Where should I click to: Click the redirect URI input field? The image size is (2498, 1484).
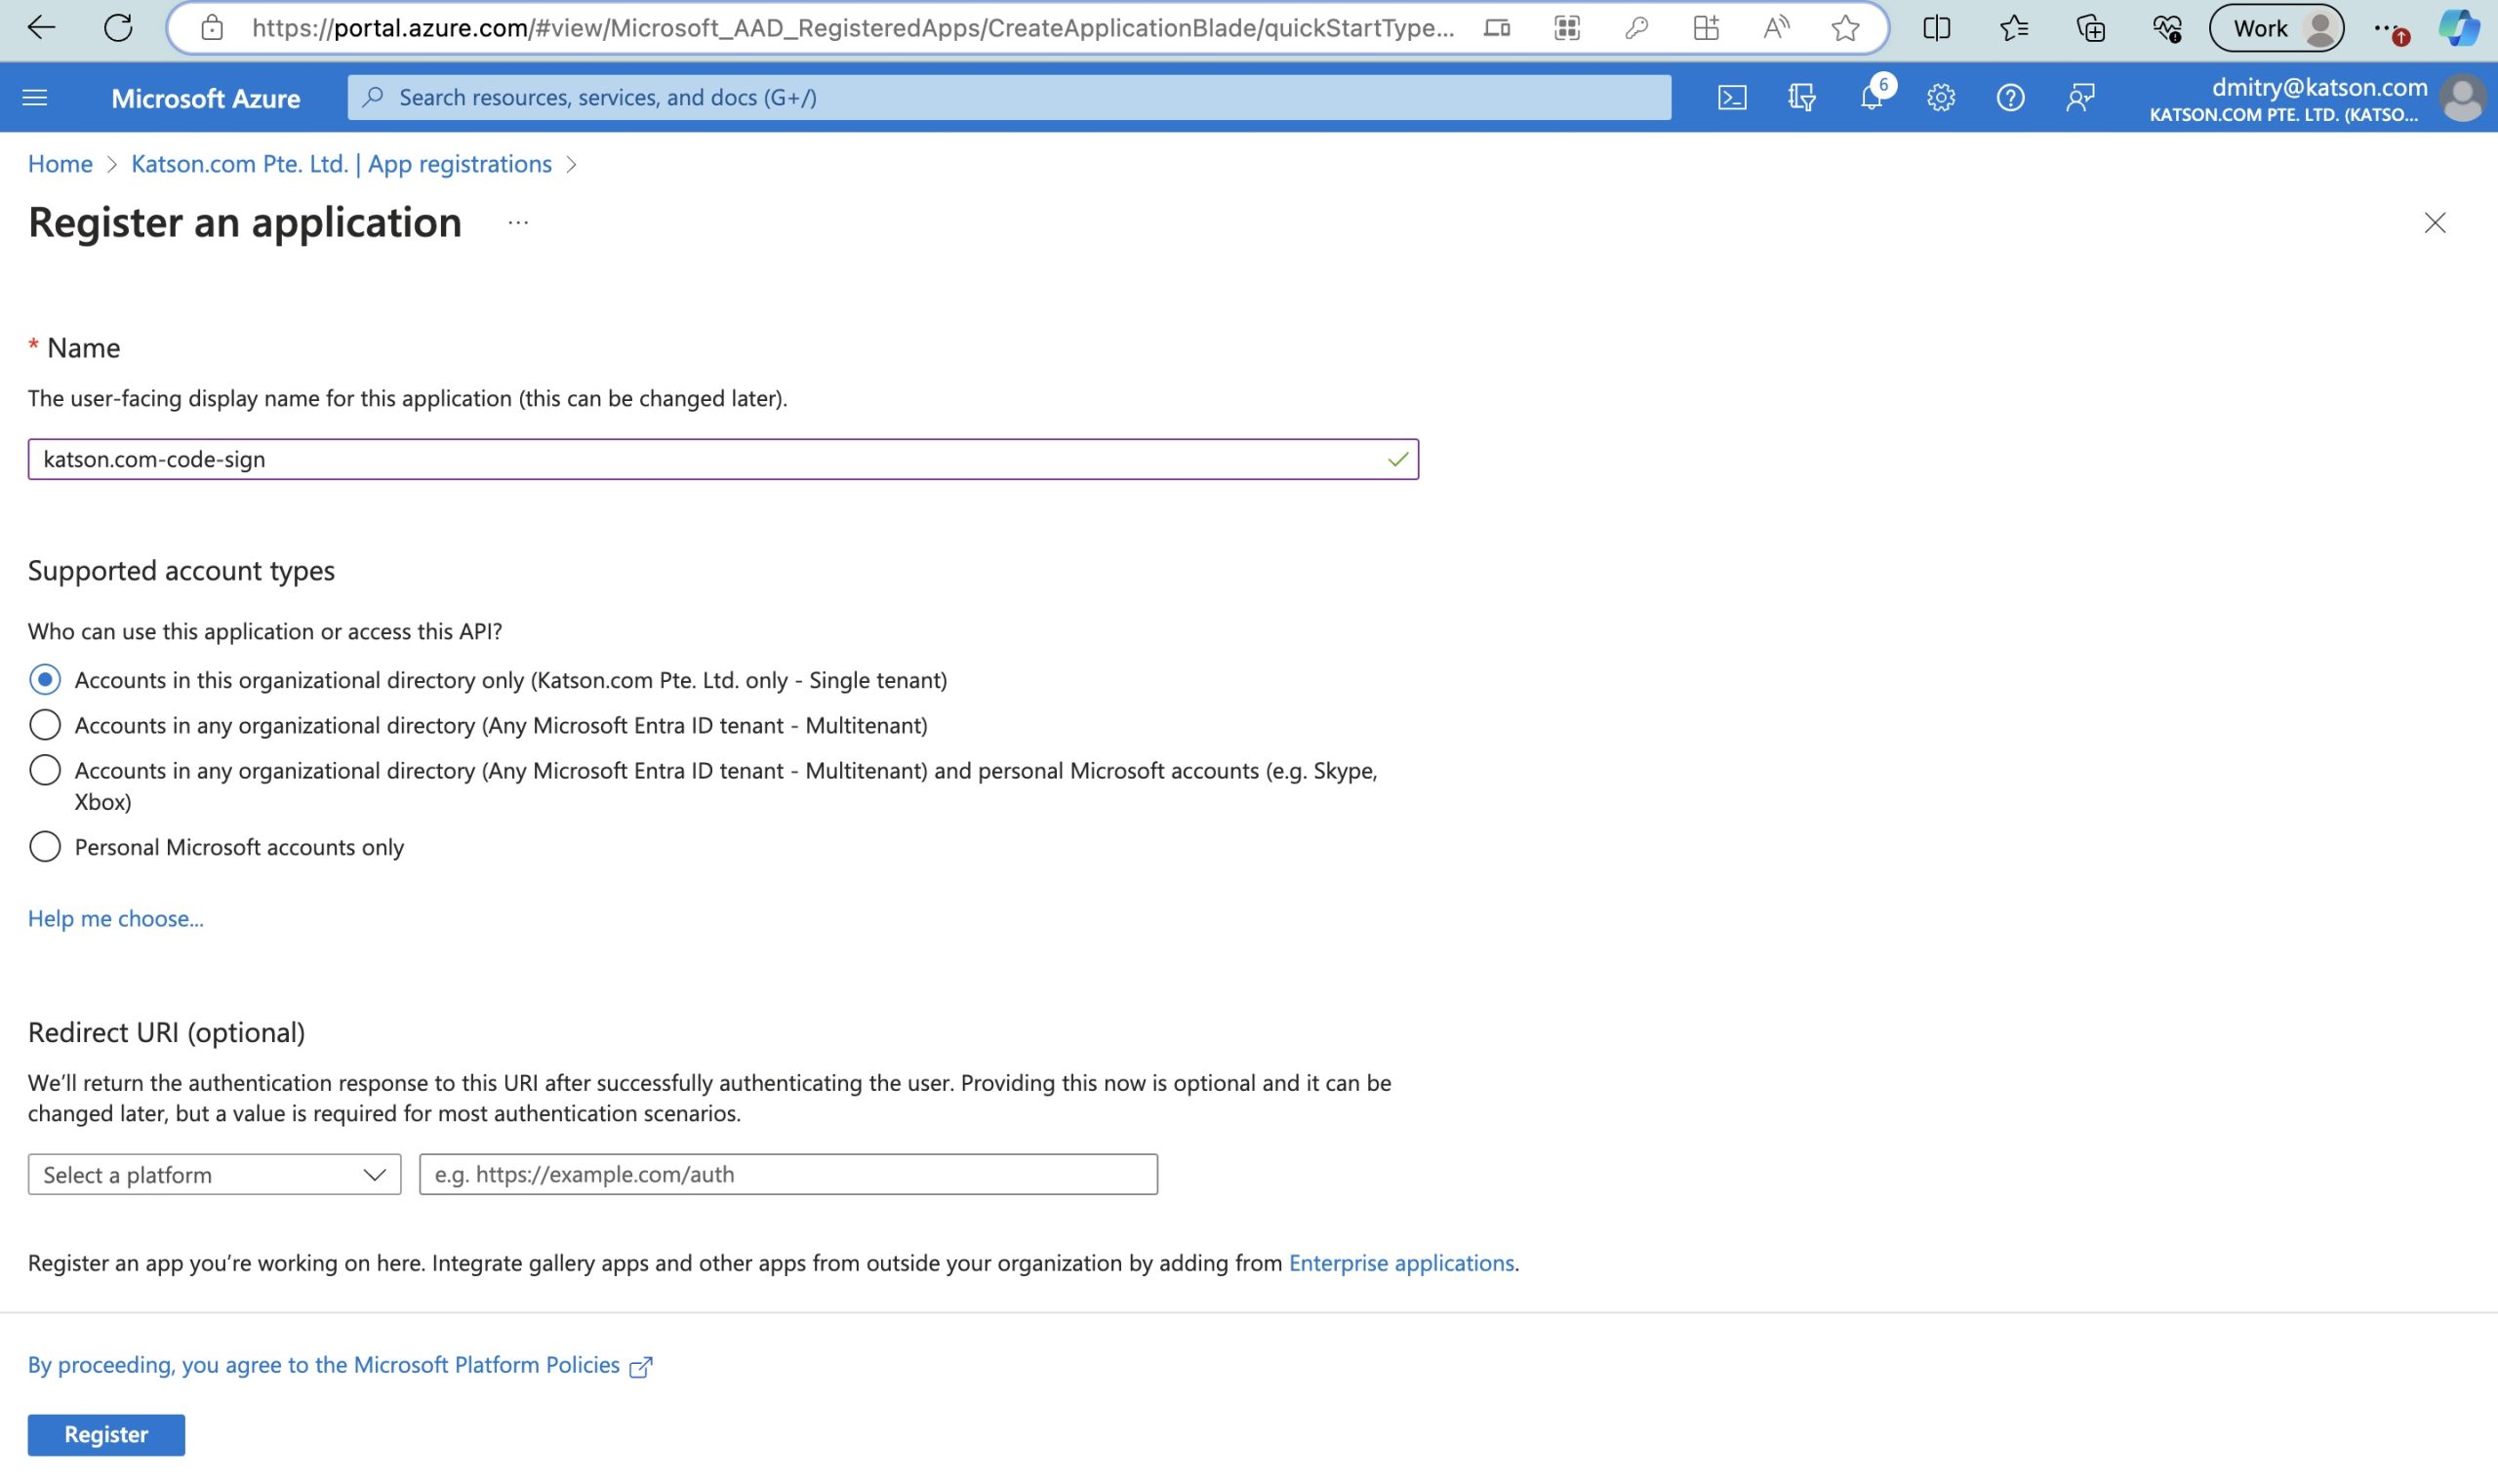click(x=788, y=1174)
